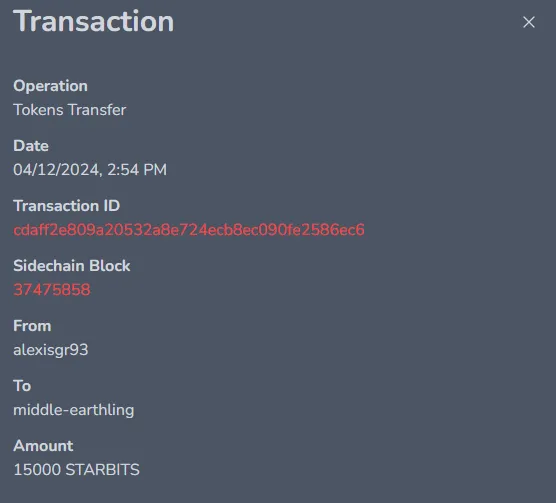Click the To label

22,386
